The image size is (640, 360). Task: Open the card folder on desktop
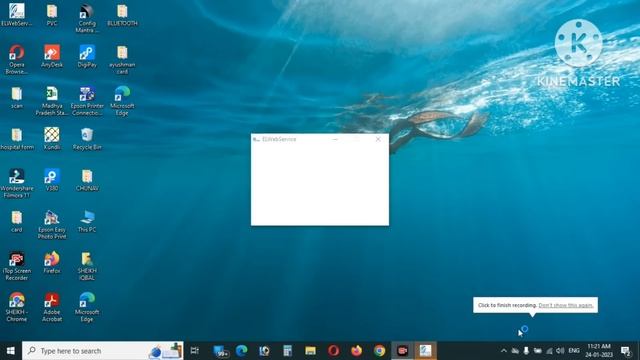[17, 222]
